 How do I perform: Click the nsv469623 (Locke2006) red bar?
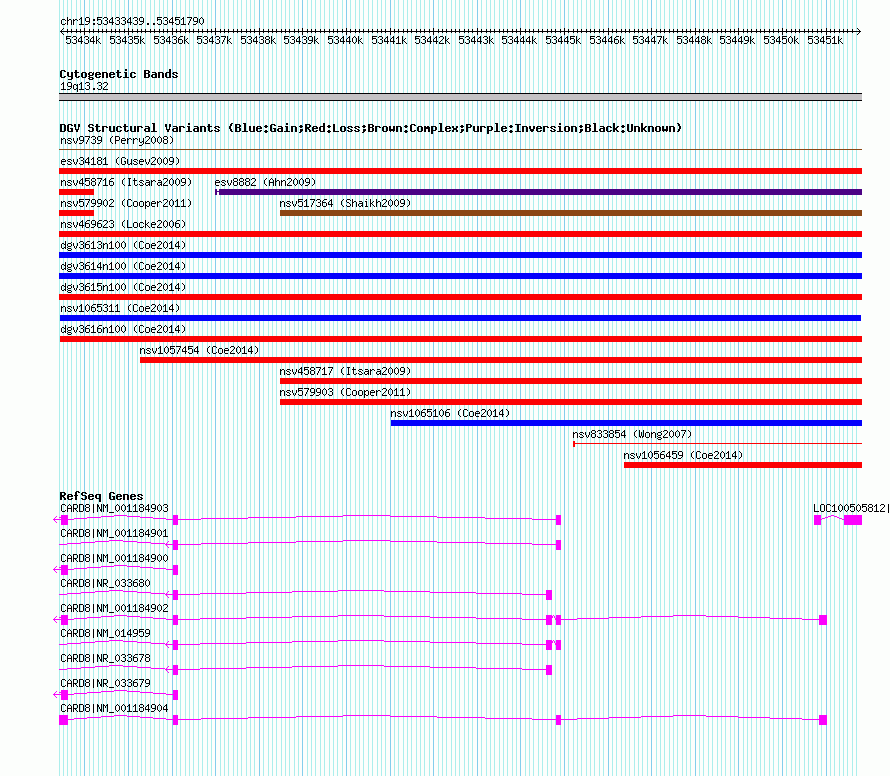coord(460,234)
